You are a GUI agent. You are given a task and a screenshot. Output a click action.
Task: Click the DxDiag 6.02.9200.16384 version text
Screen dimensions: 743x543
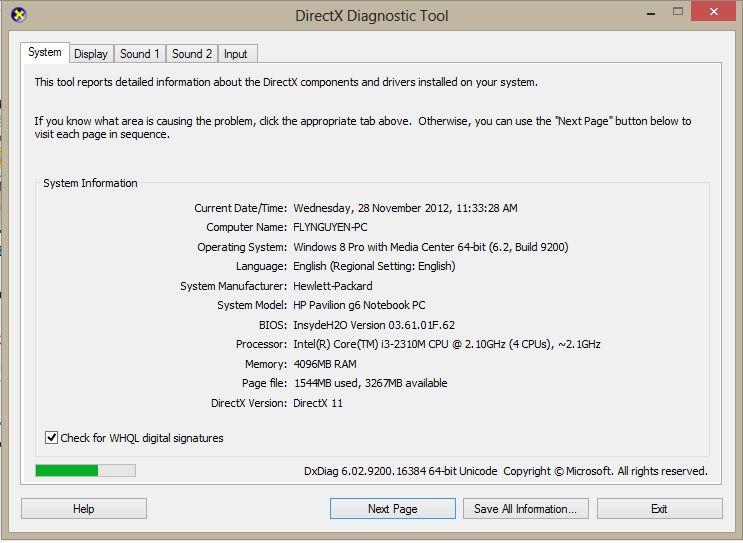(x=400, y=471)
